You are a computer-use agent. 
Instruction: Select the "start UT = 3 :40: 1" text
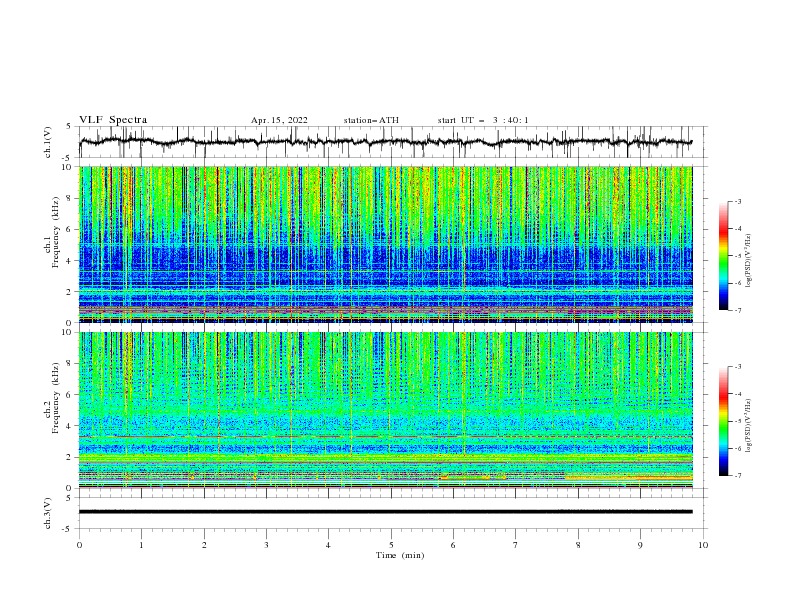click(x=483, y=120)
